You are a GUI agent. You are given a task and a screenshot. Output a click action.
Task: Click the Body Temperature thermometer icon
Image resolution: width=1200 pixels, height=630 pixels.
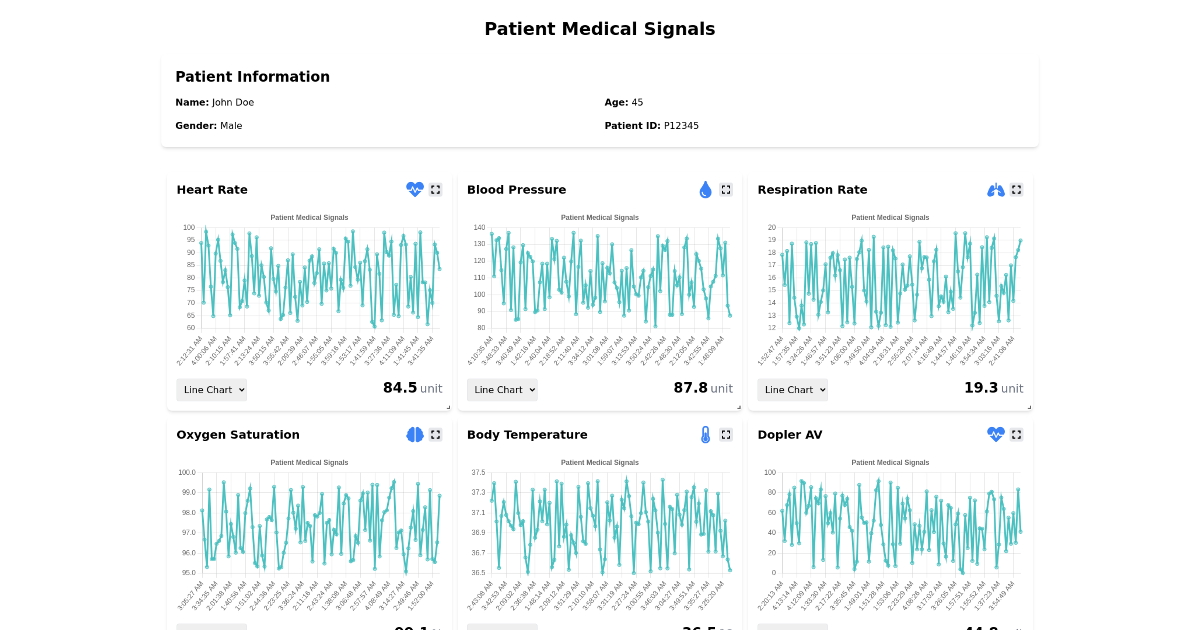[x=705, y=435]
